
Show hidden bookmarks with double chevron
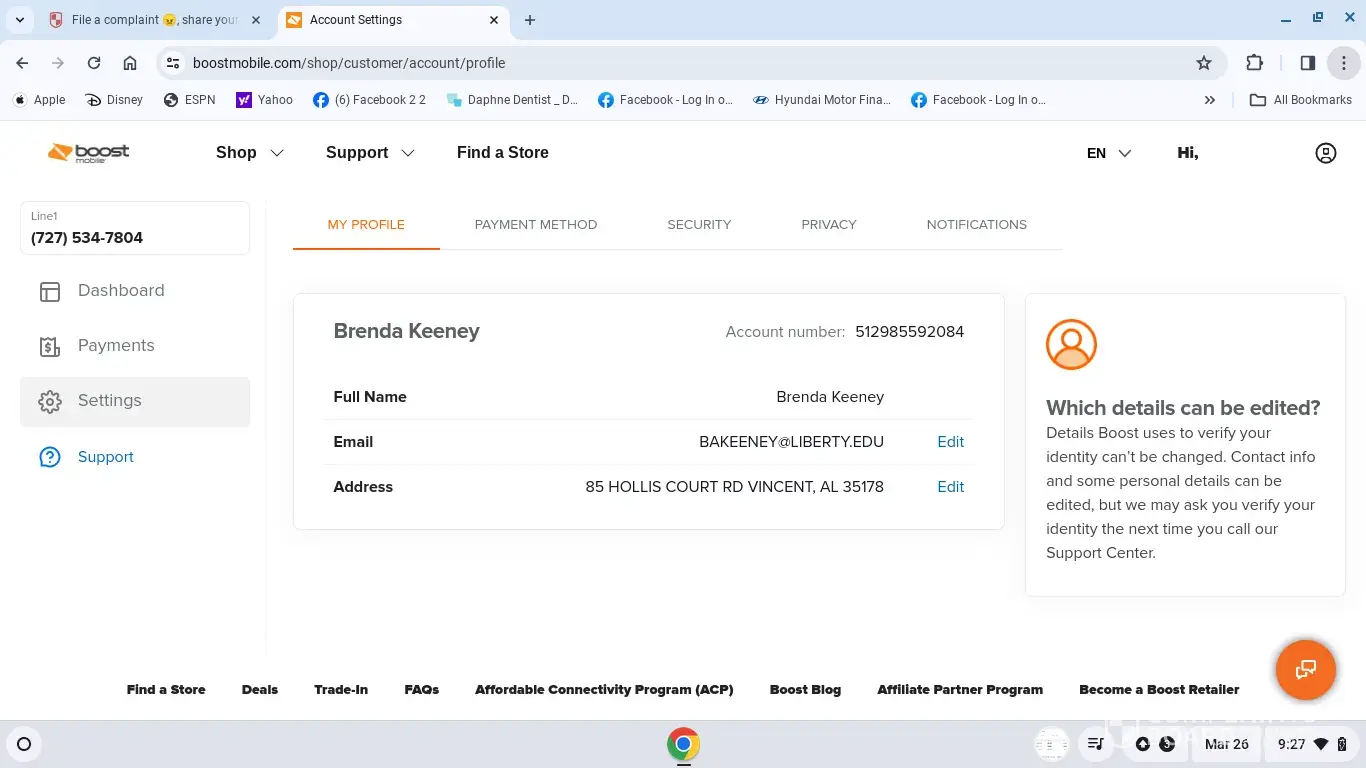click(x=1210, y=100)
